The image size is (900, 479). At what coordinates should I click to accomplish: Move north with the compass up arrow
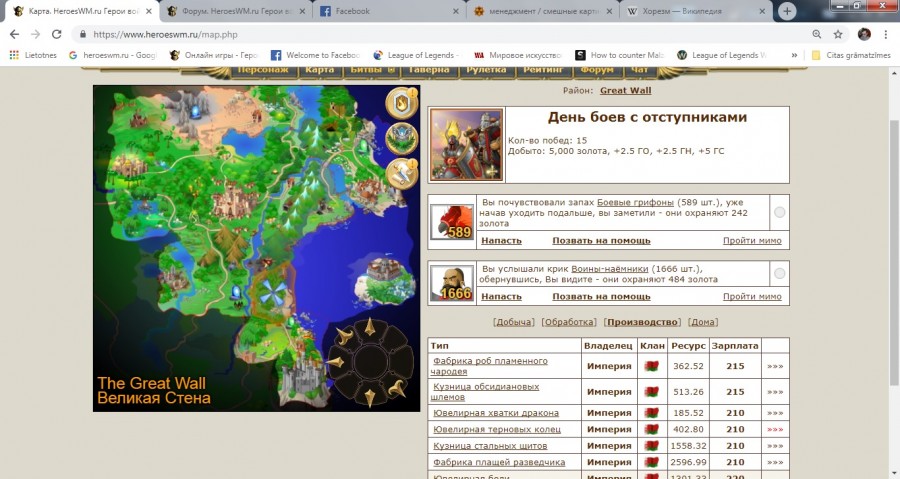(370, 326)
